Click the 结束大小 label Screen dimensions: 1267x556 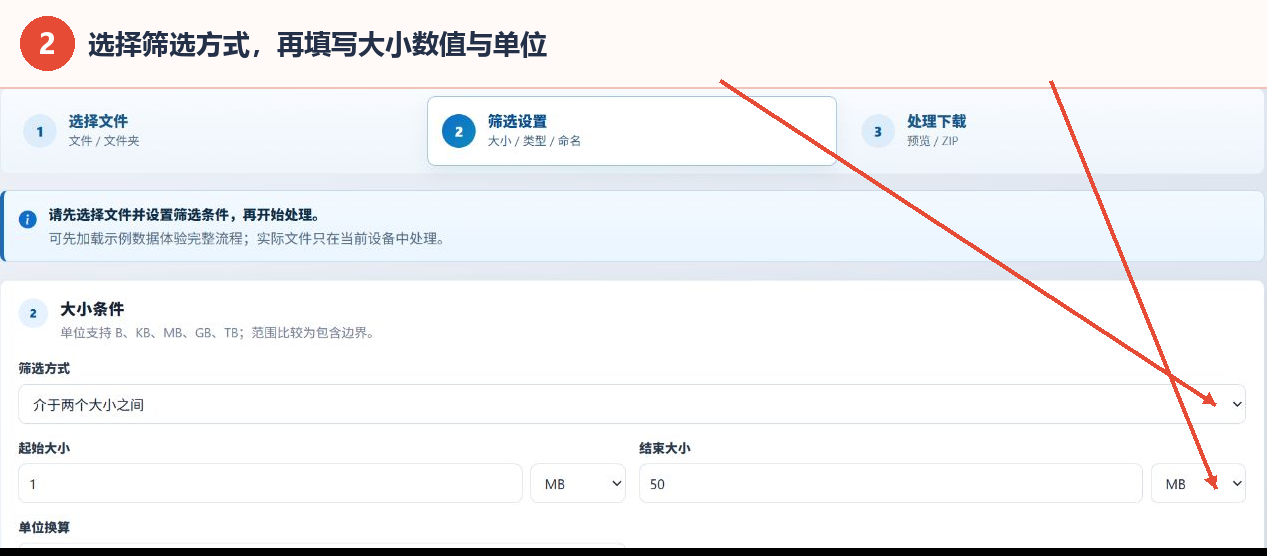pyautogui.click(x=665, y=448)
